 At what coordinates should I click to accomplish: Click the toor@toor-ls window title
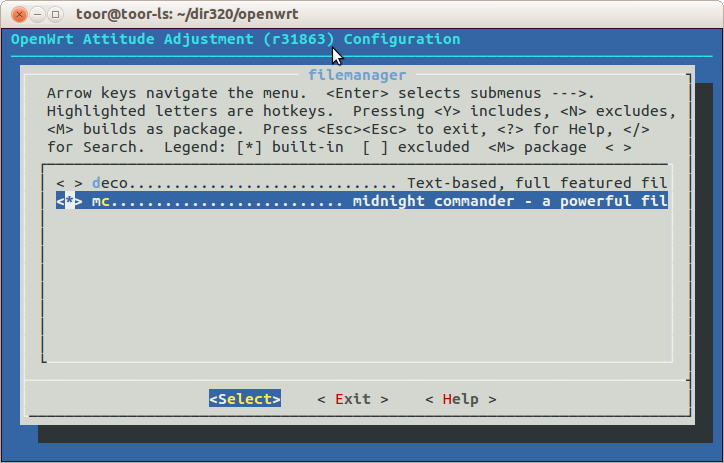187,14
